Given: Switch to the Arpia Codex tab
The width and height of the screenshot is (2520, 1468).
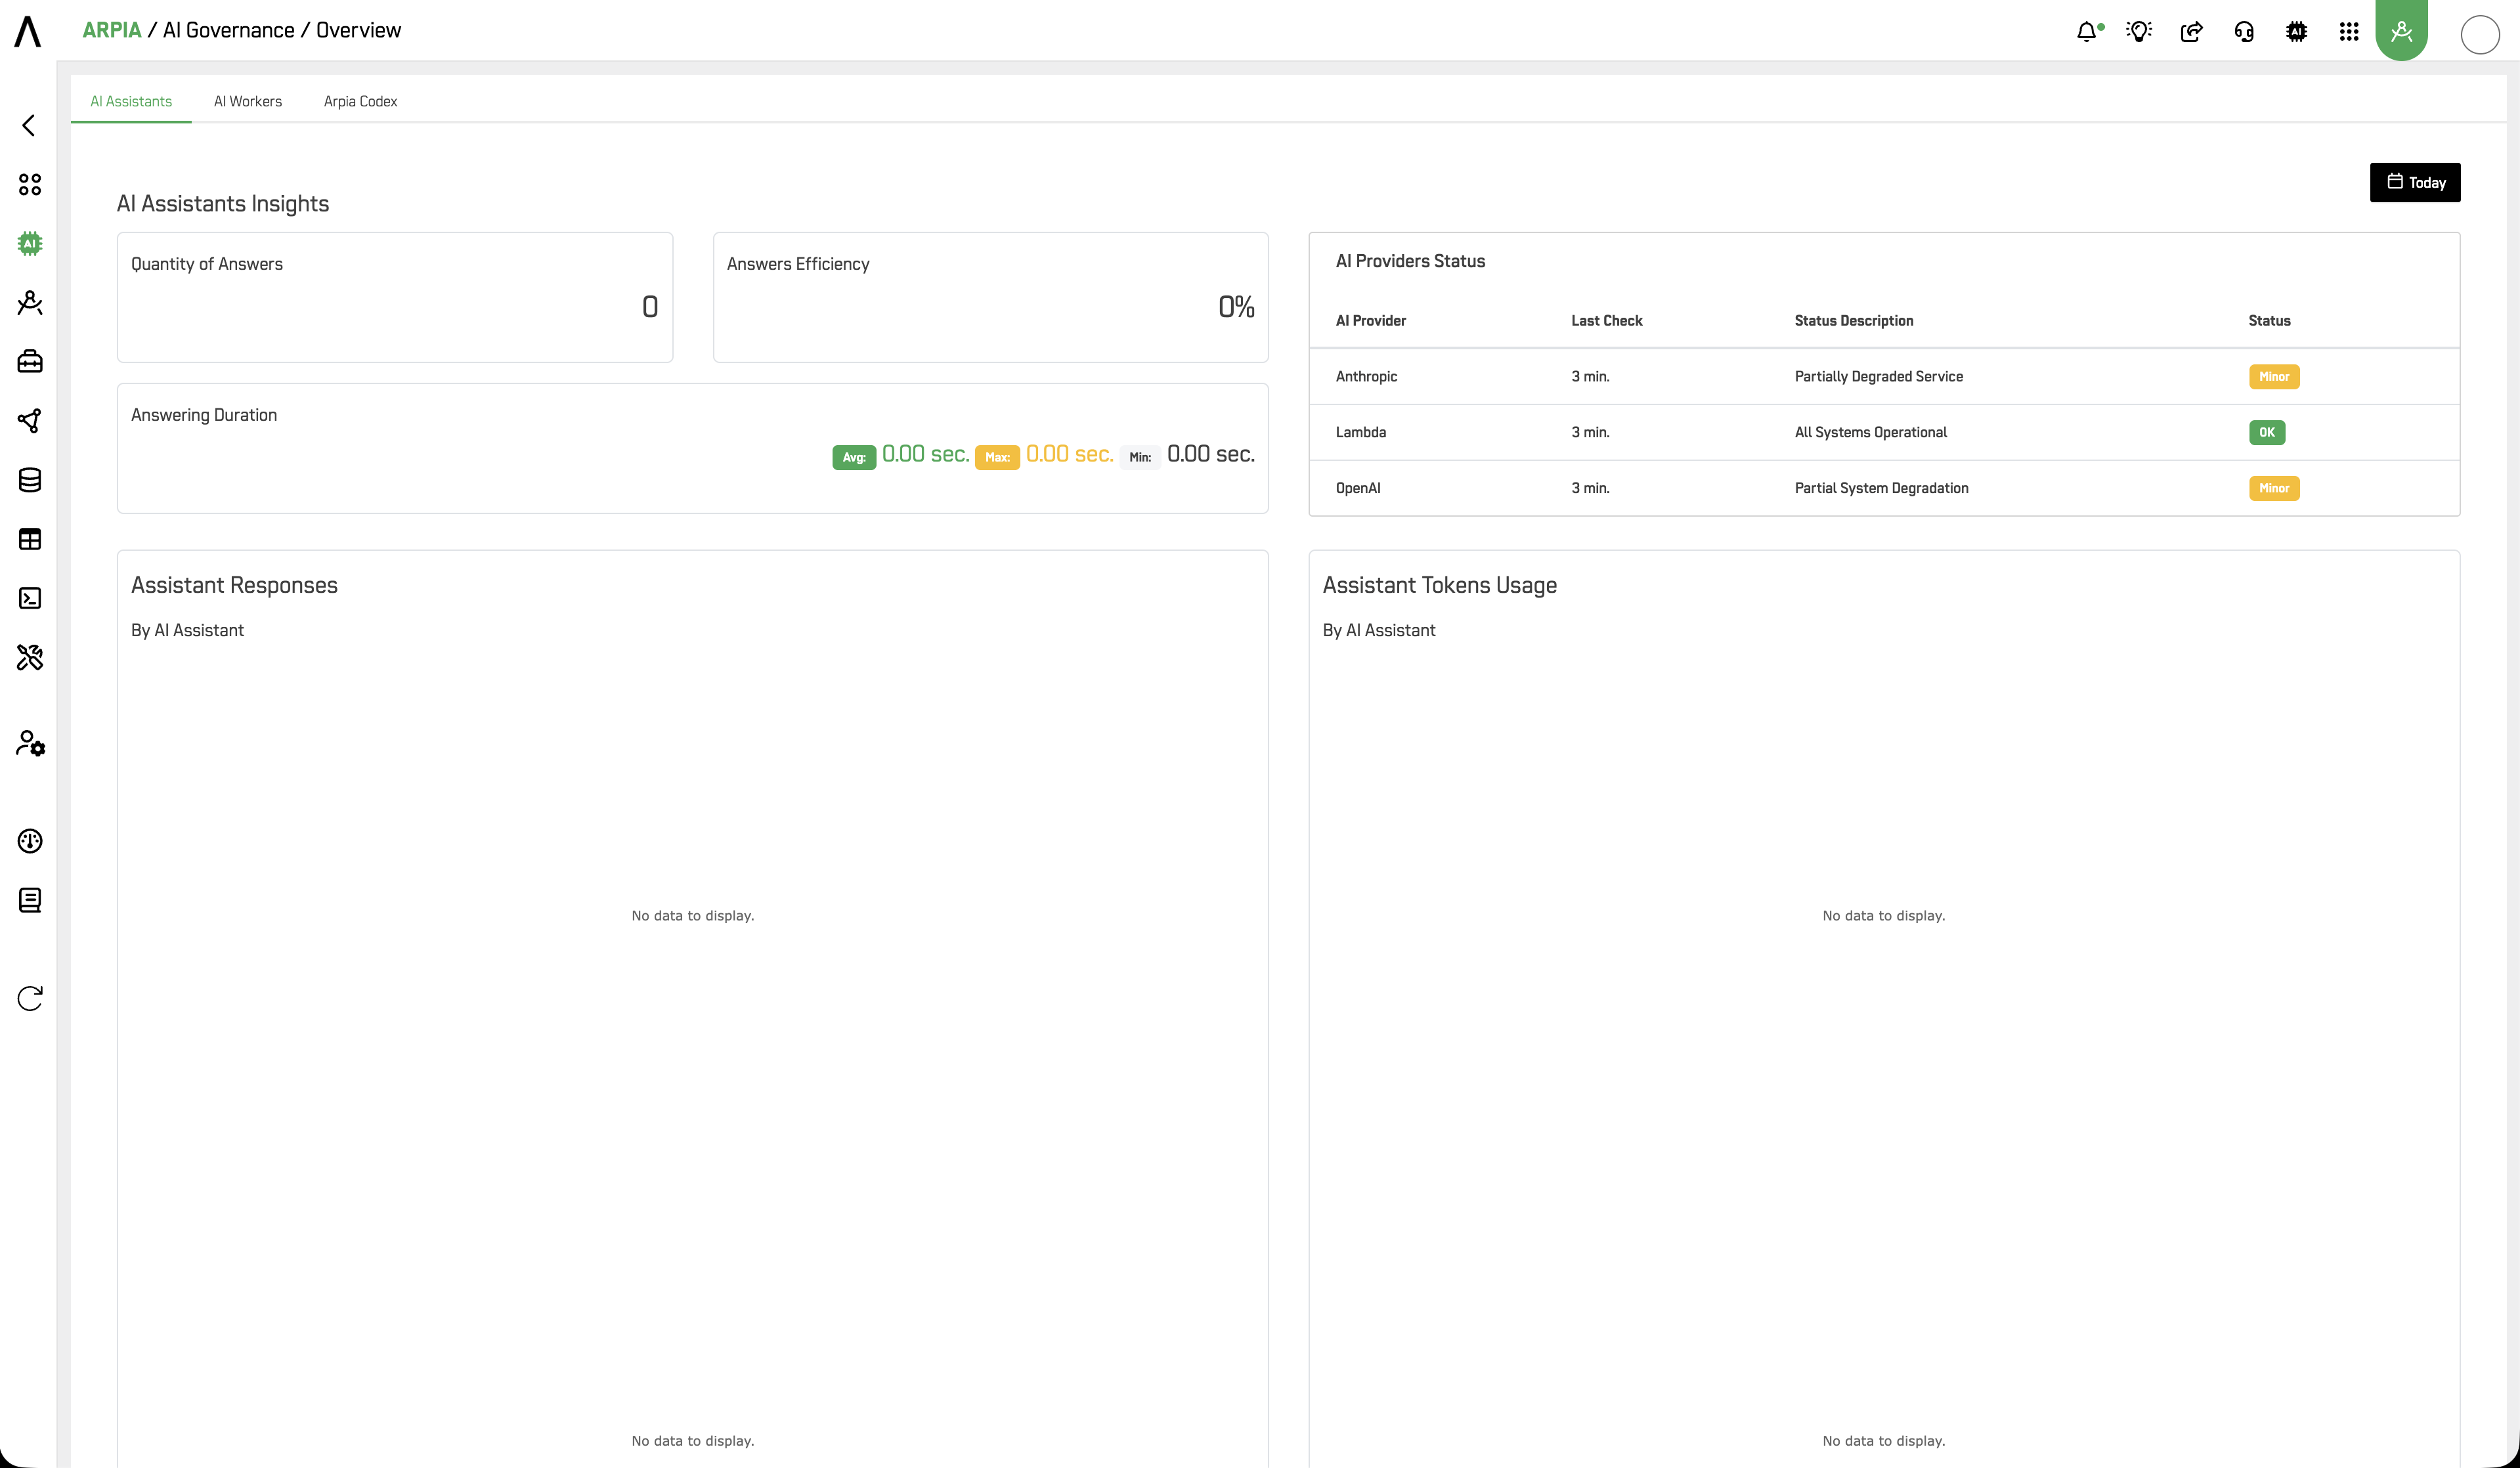Looking at the screenshot, I should (360, 101).
